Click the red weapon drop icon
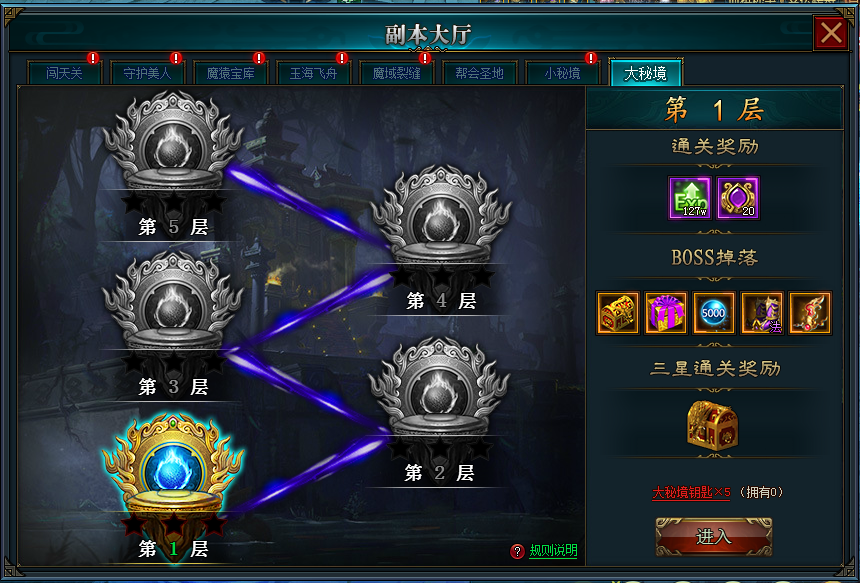Viewport: 860px width, 583px height. [x=810, y=313]
